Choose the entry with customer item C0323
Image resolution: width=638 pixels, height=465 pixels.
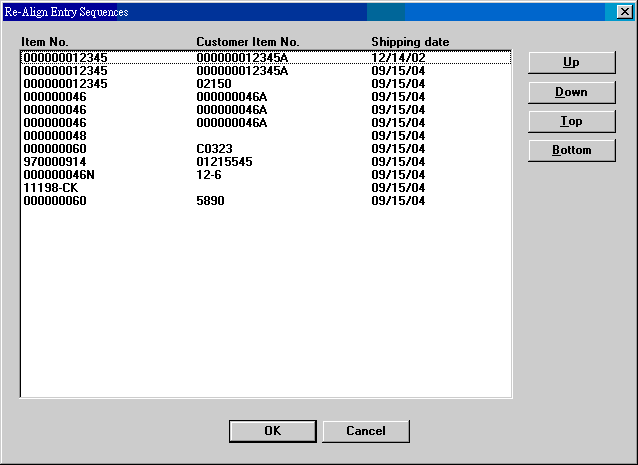[214, 149]
